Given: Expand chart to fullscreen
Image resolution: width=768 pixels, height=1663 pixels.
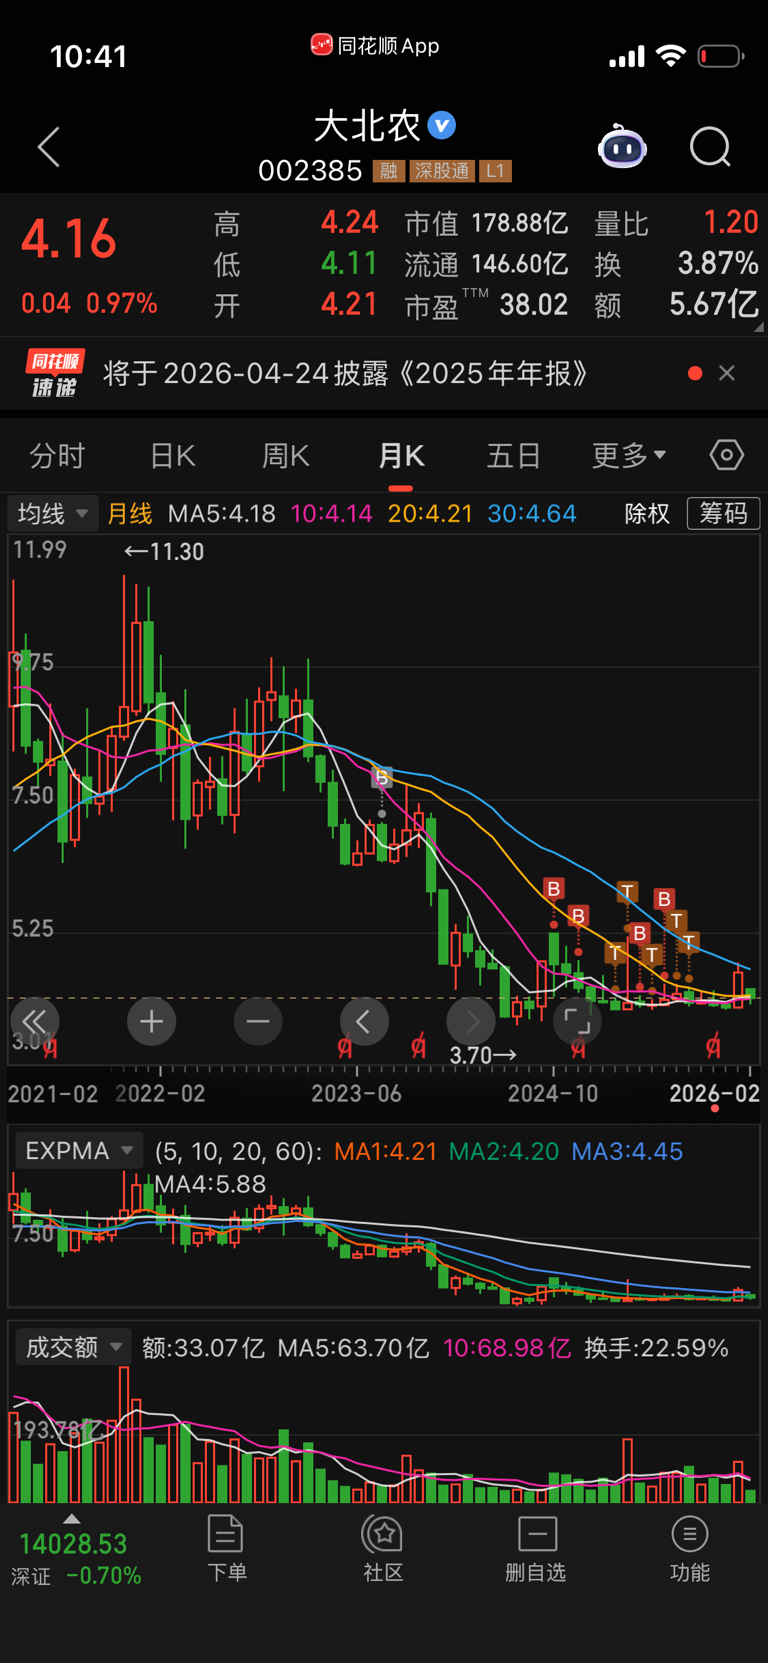Looking at the screenshot, I should [577, 1021].
